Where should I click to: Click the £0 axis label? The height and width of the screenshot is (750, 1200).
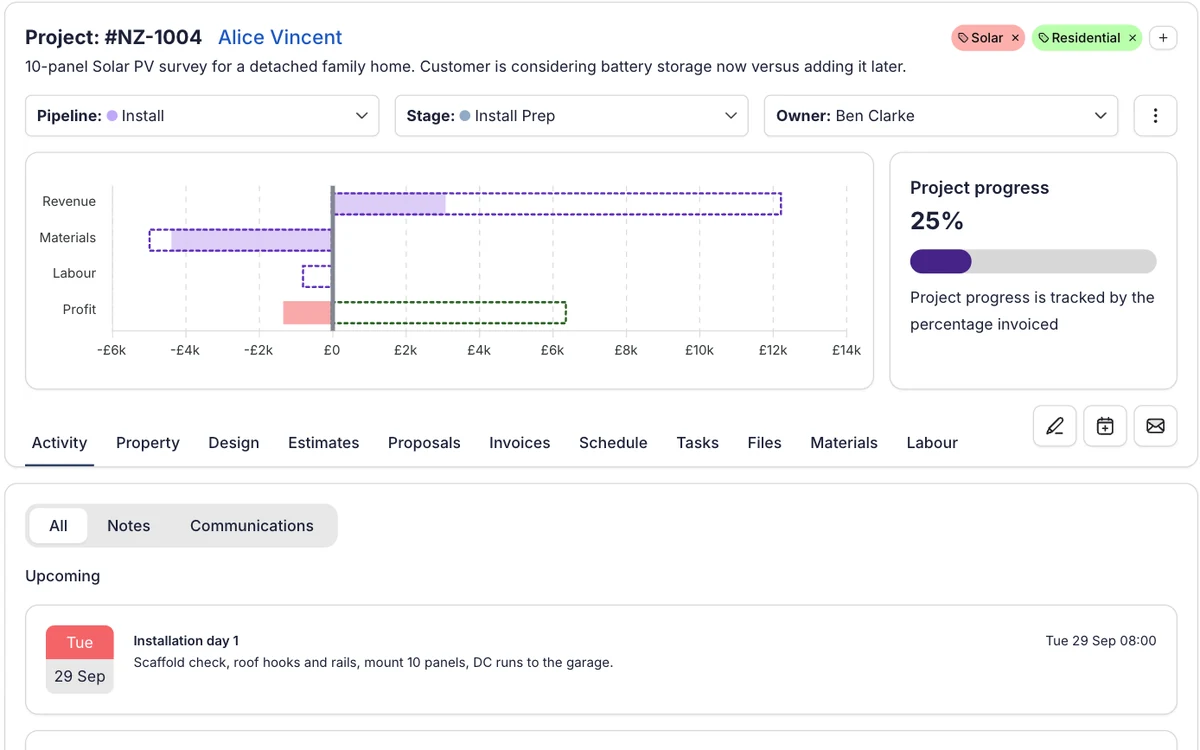pyautogui.click(x=332, y=350)
